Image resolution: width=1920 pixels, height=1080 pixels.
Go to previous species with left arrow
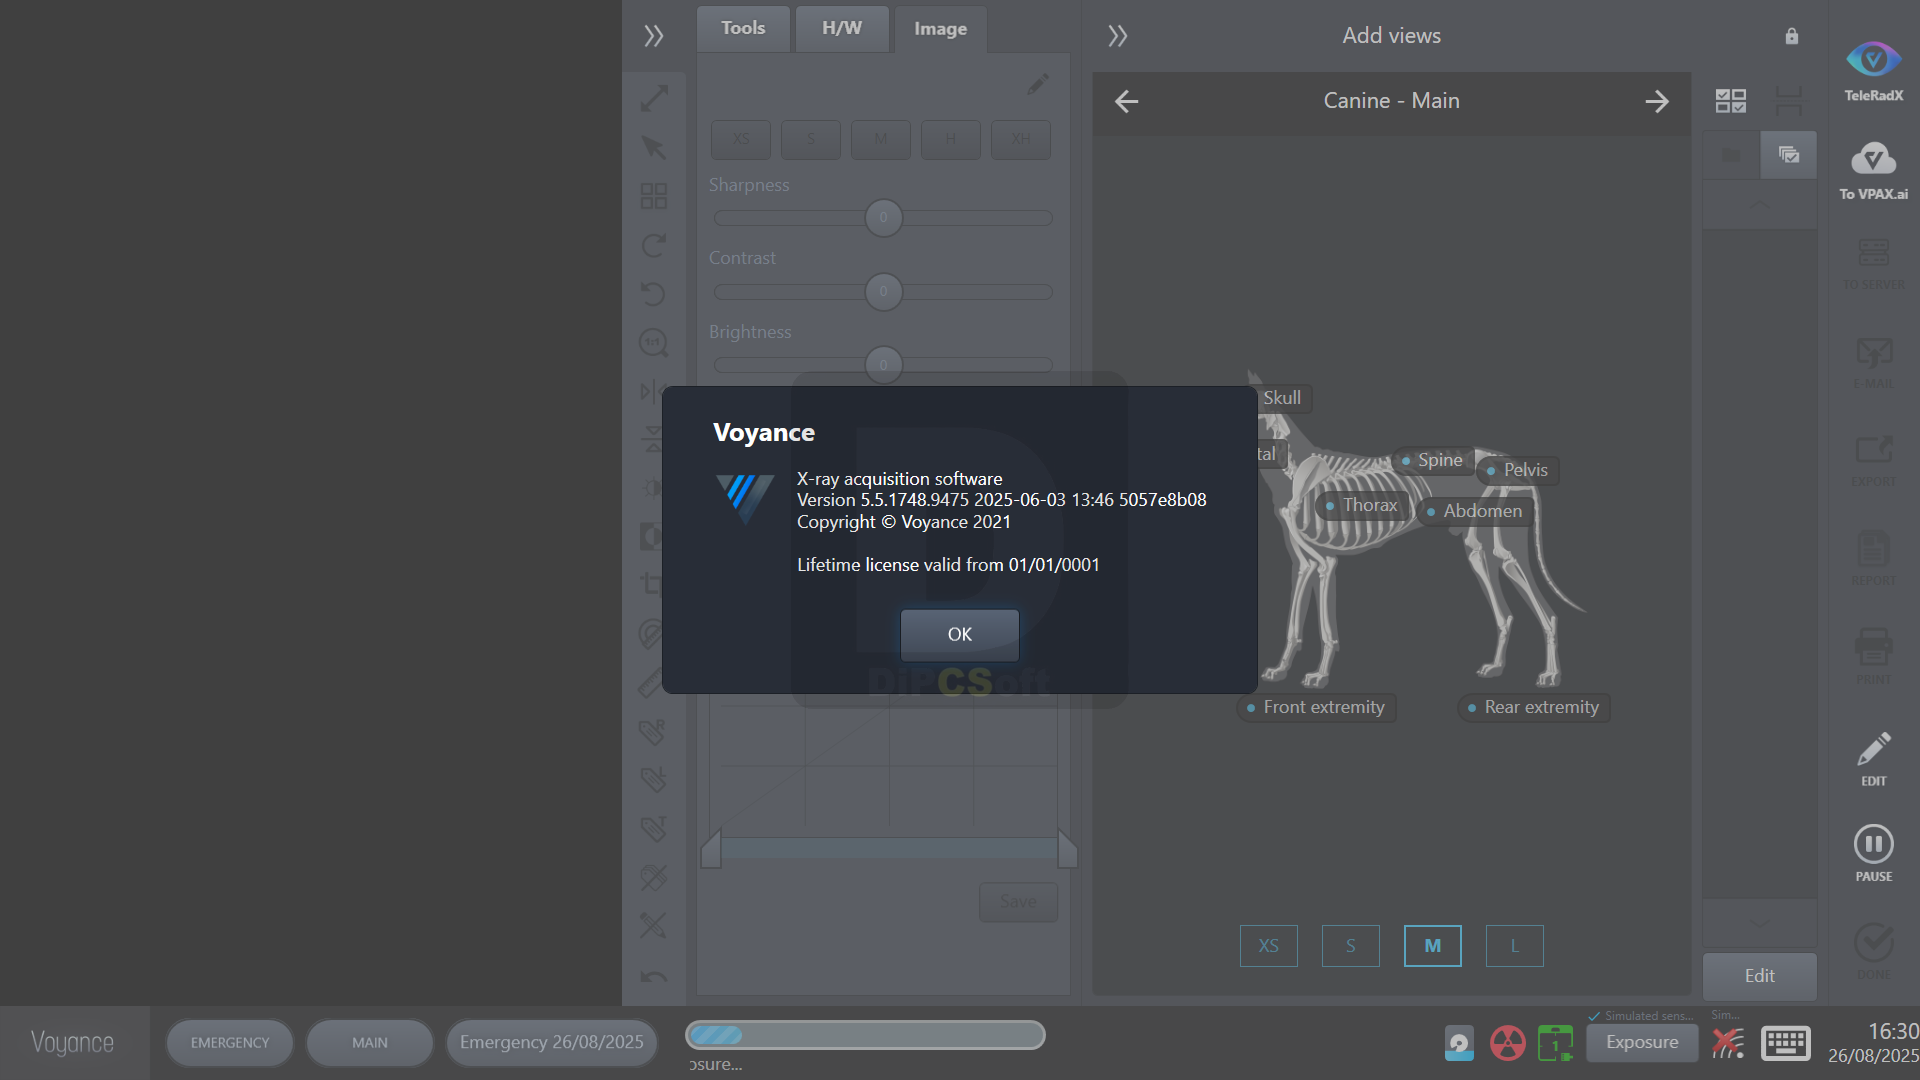pos(1126,101)
